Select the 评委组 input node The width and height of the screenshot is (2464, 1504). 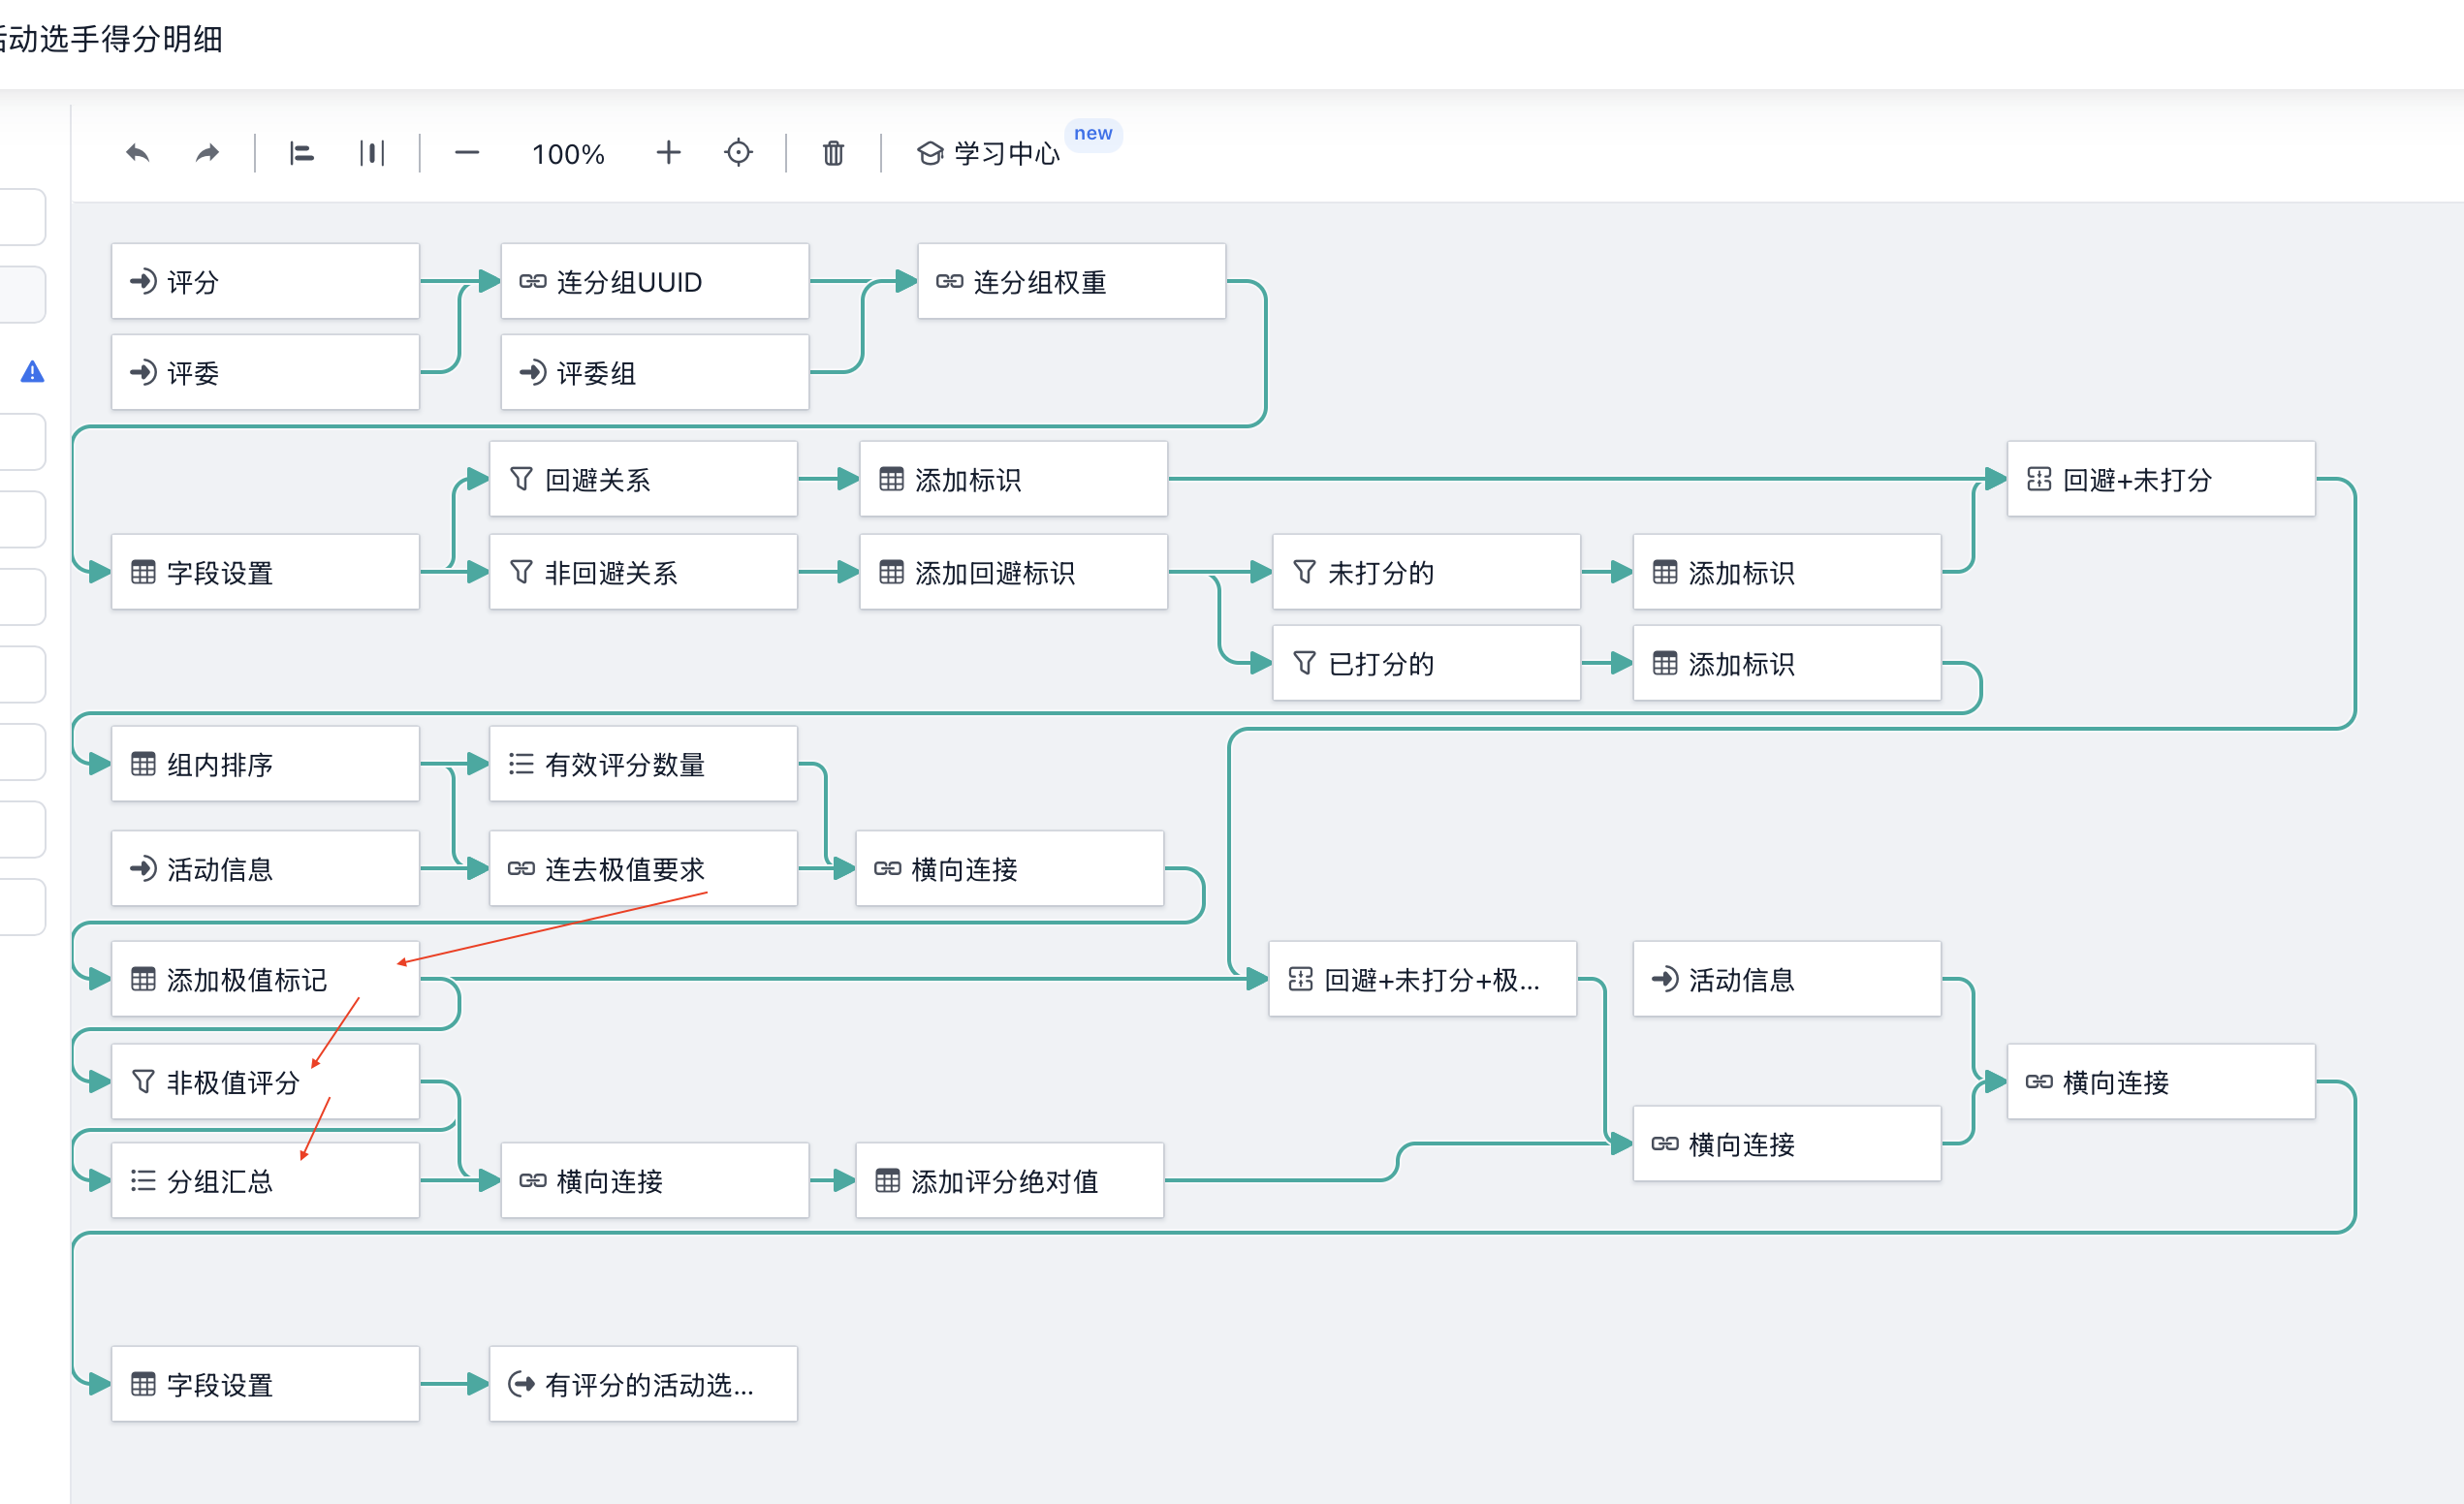coord(655,372)
